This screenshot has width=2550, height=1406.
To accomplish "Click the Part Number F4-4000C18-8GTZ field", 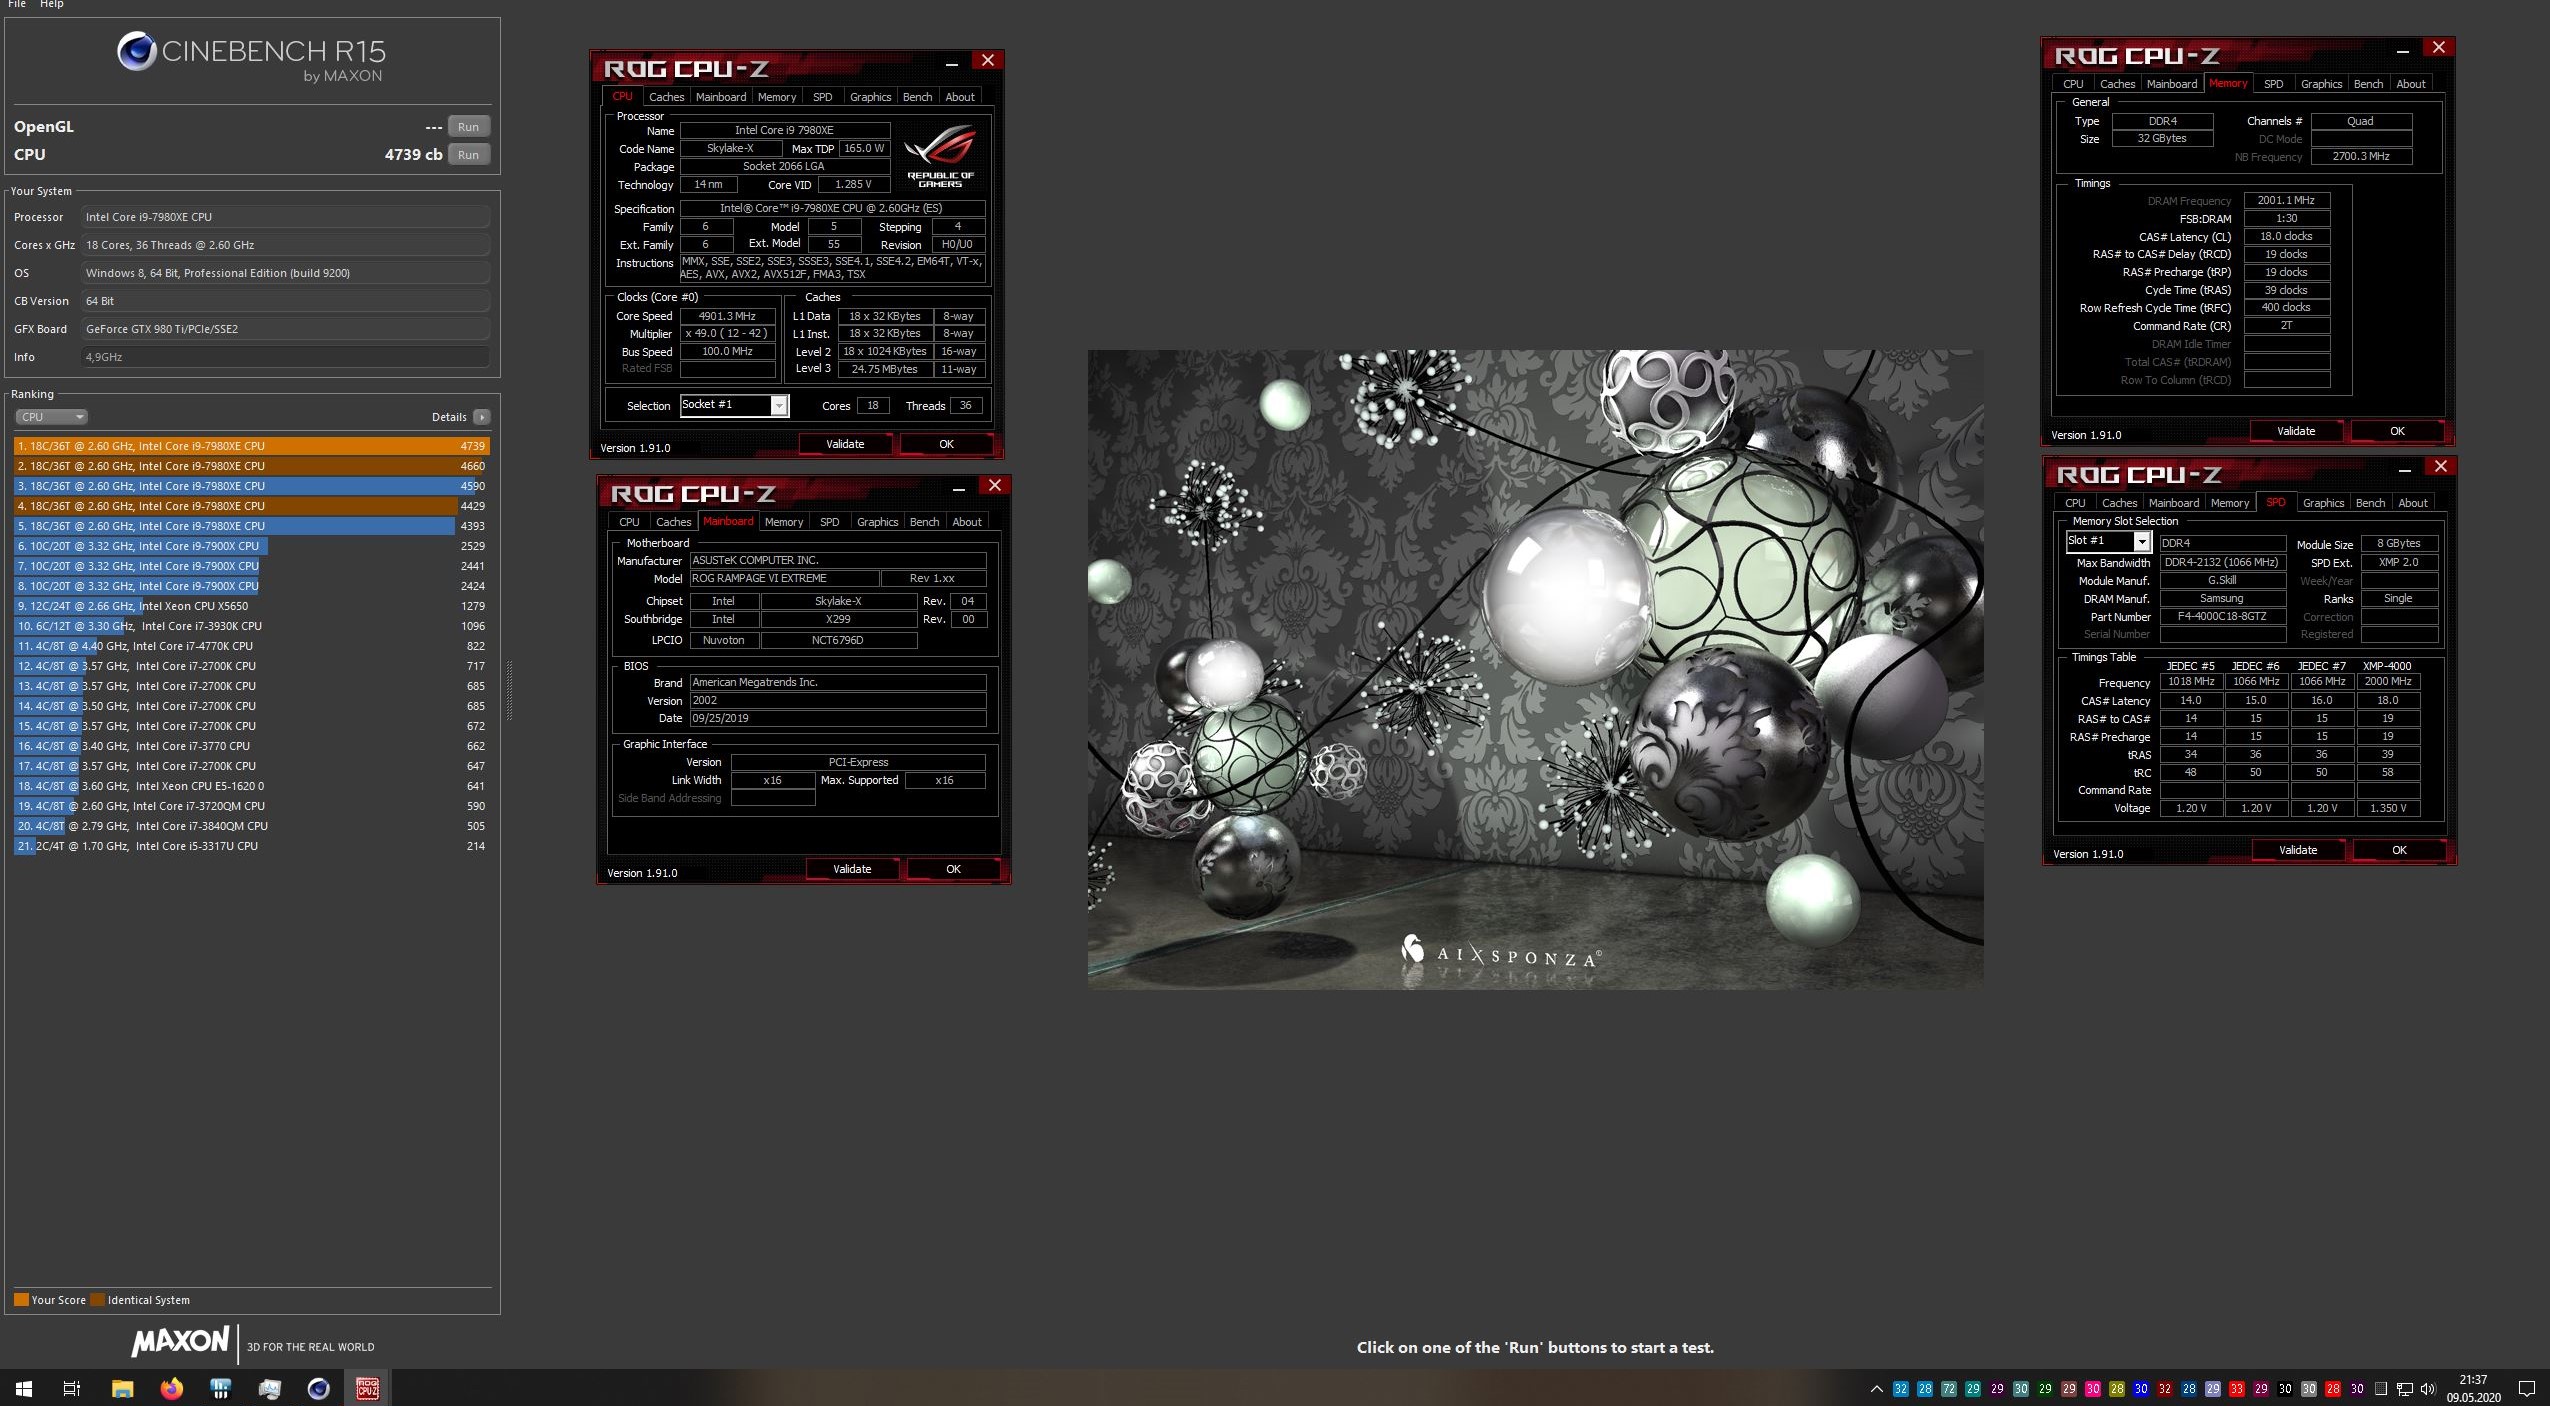I will [x=2222, y=617].
